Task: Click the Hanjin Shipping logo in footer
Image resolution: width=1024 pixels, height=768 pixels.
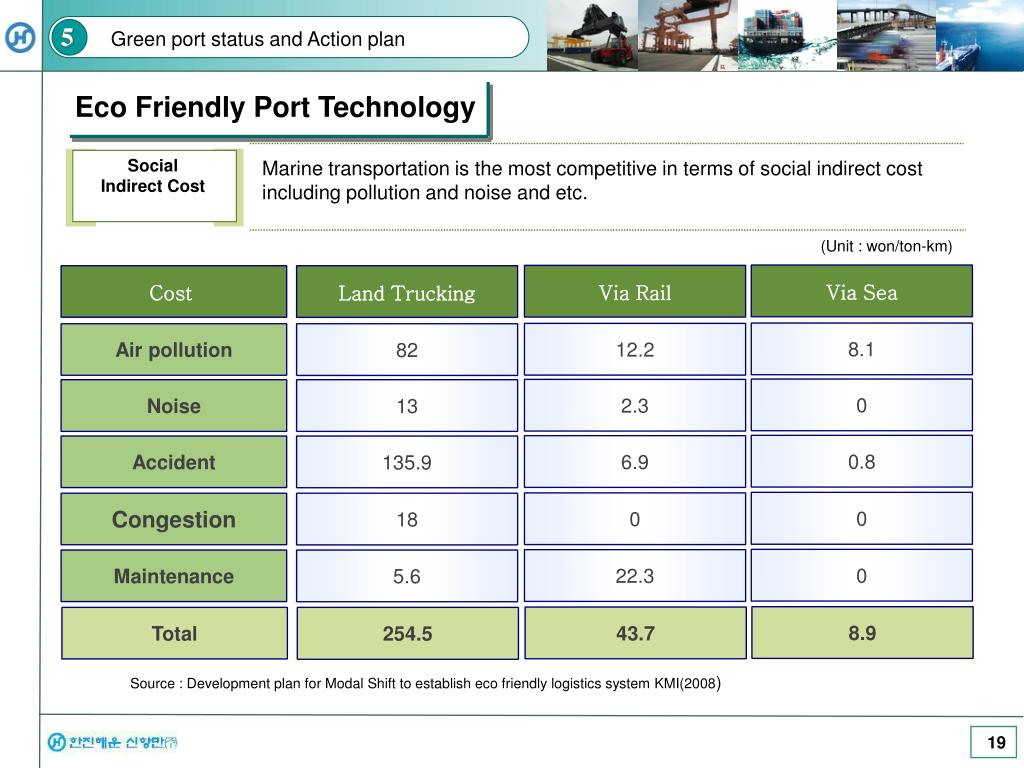Action: [x=112, y=742]
